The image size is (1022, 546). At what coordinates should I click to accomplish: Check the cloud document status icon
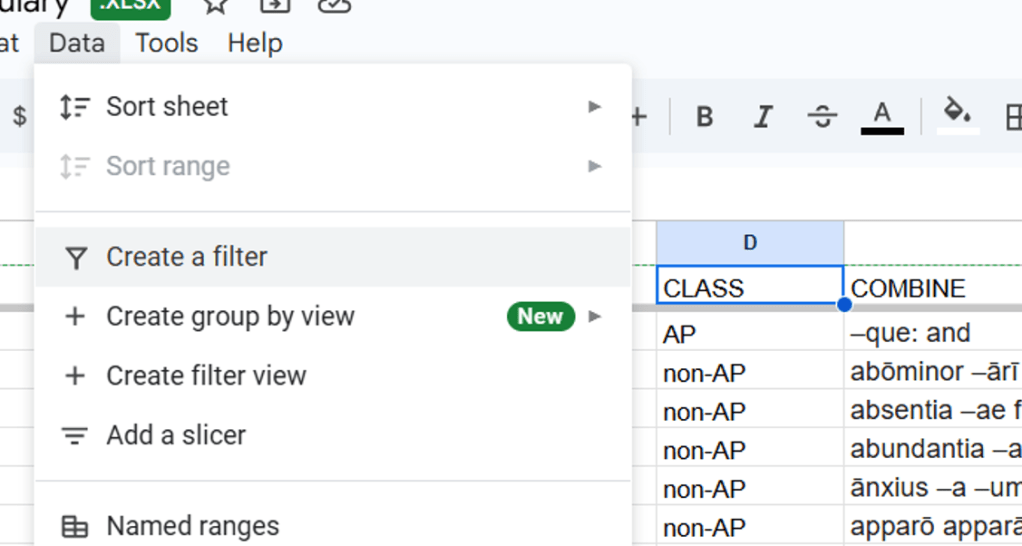334,5
